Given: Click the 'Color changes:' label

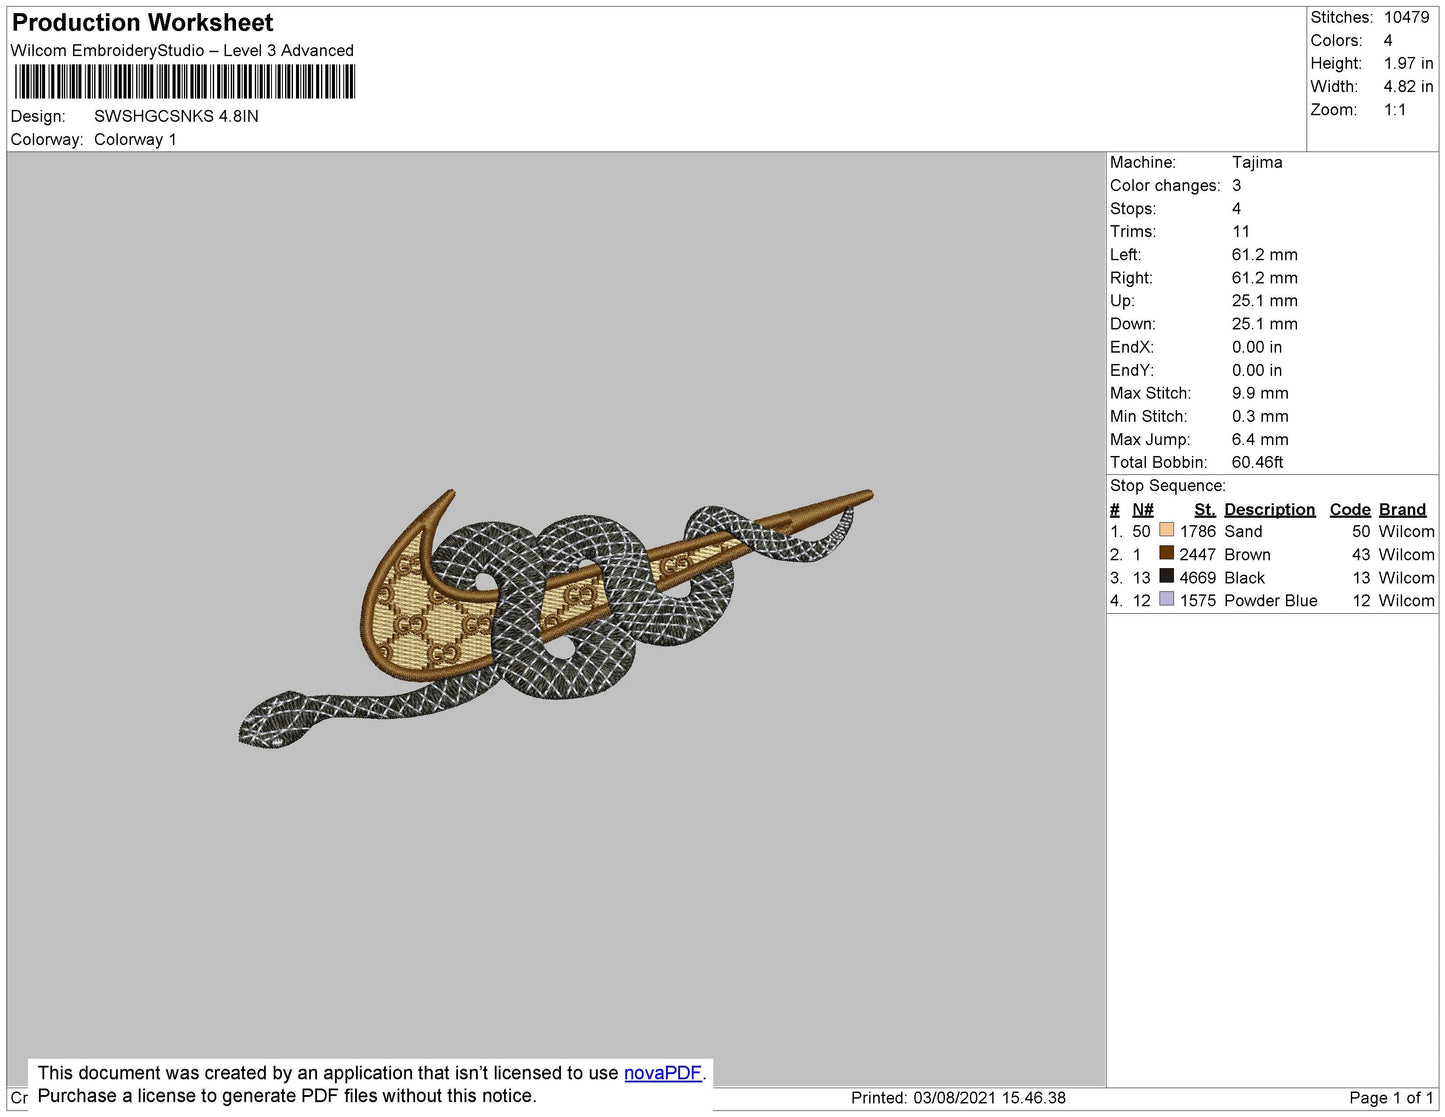Looking at the screenshot, I should (x=1165, y=186).
